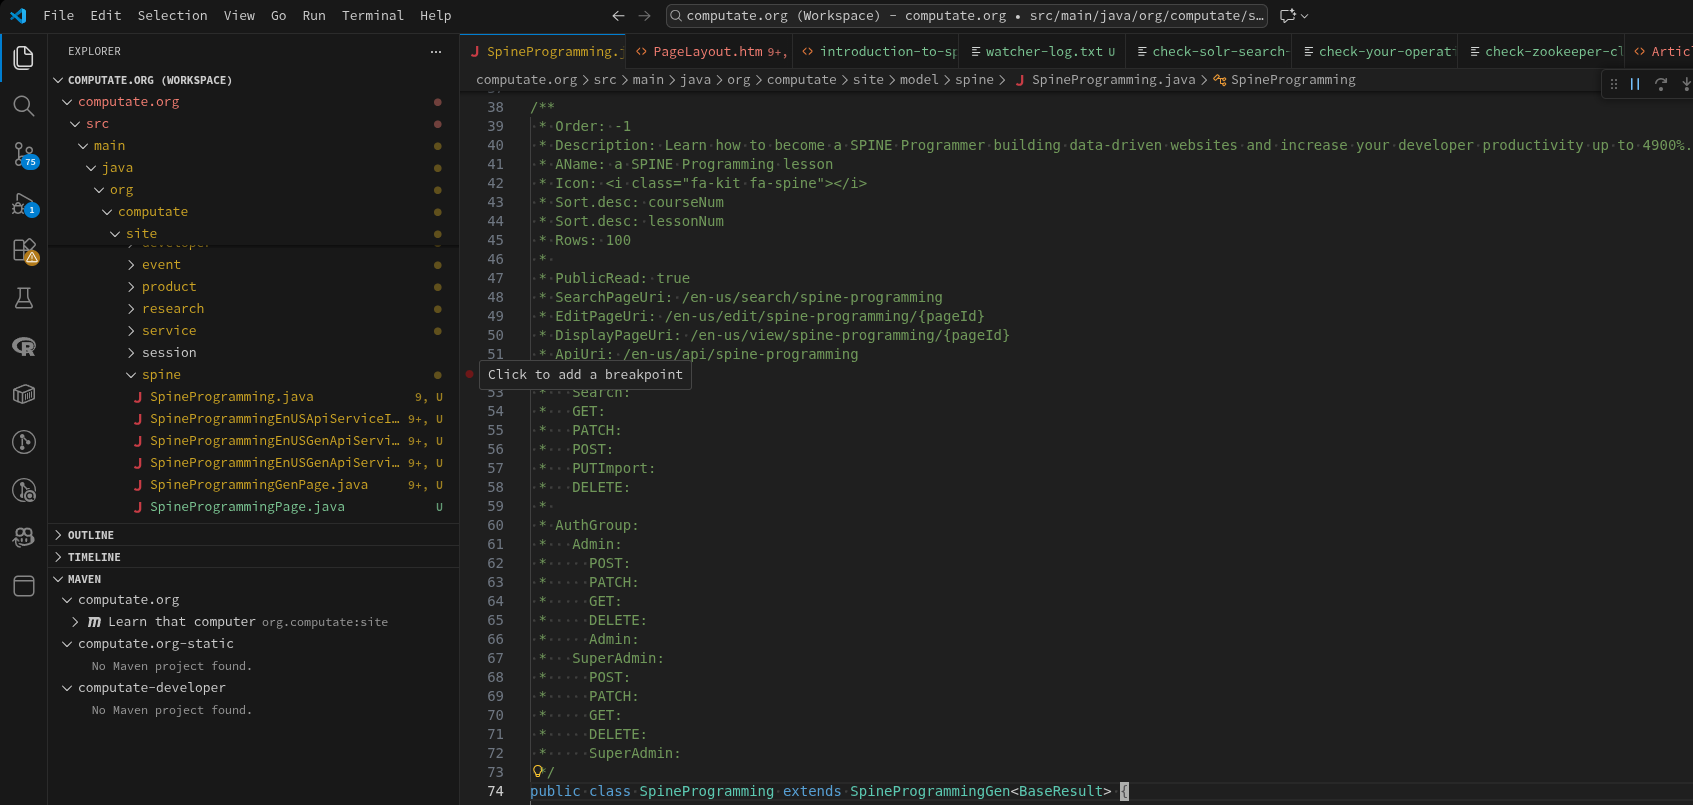This screenshot has height=805, width=1693.
Task: Collapse computate.org-static in Maven panel
Action: [x=67, y=644]
